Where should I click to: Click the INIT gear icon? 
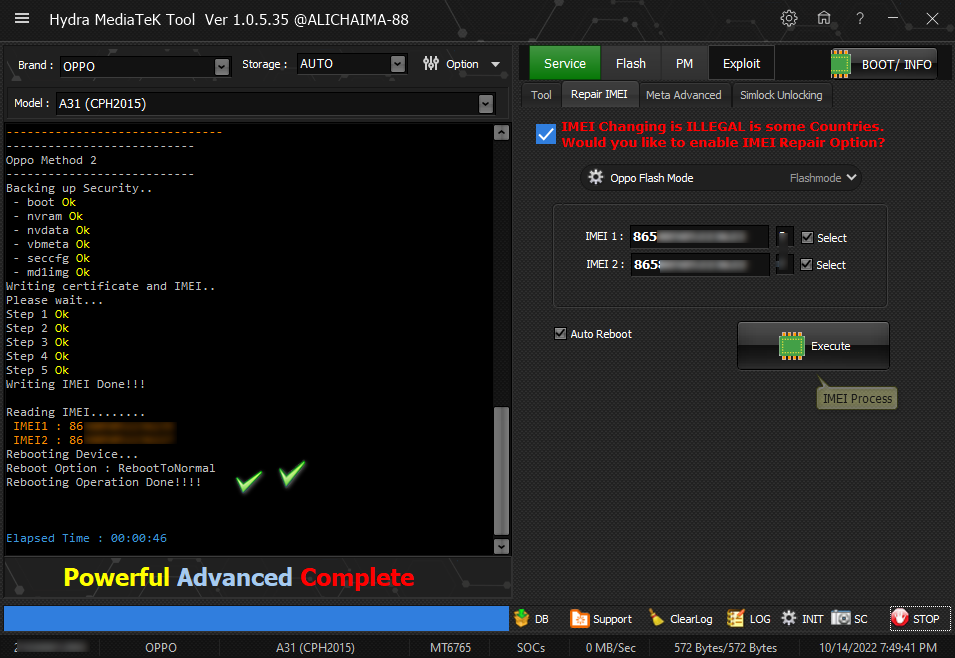click(x=789, y=618)
